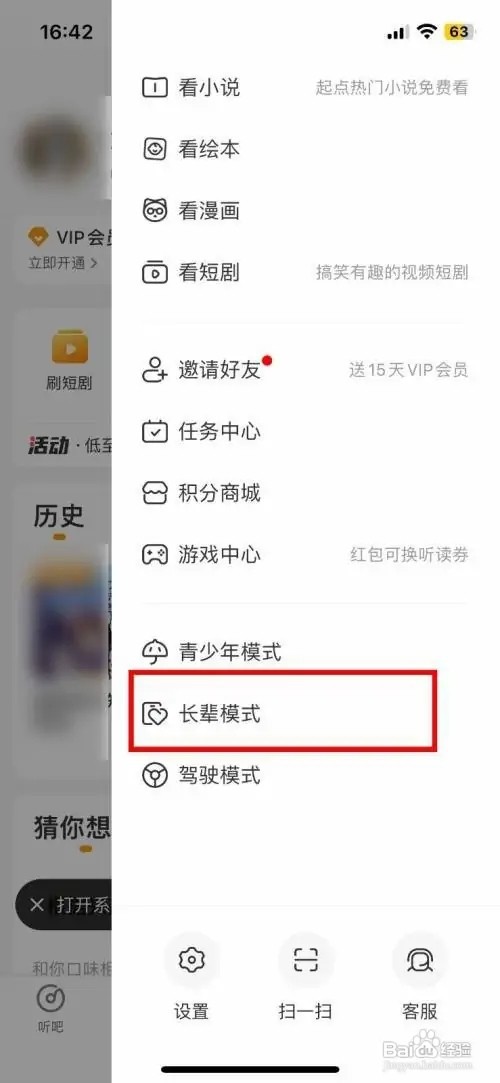This screenshot has height=1083, width=500.
Task: Select 长辈模式 elder mode entry
Action: tap(283, 713)
